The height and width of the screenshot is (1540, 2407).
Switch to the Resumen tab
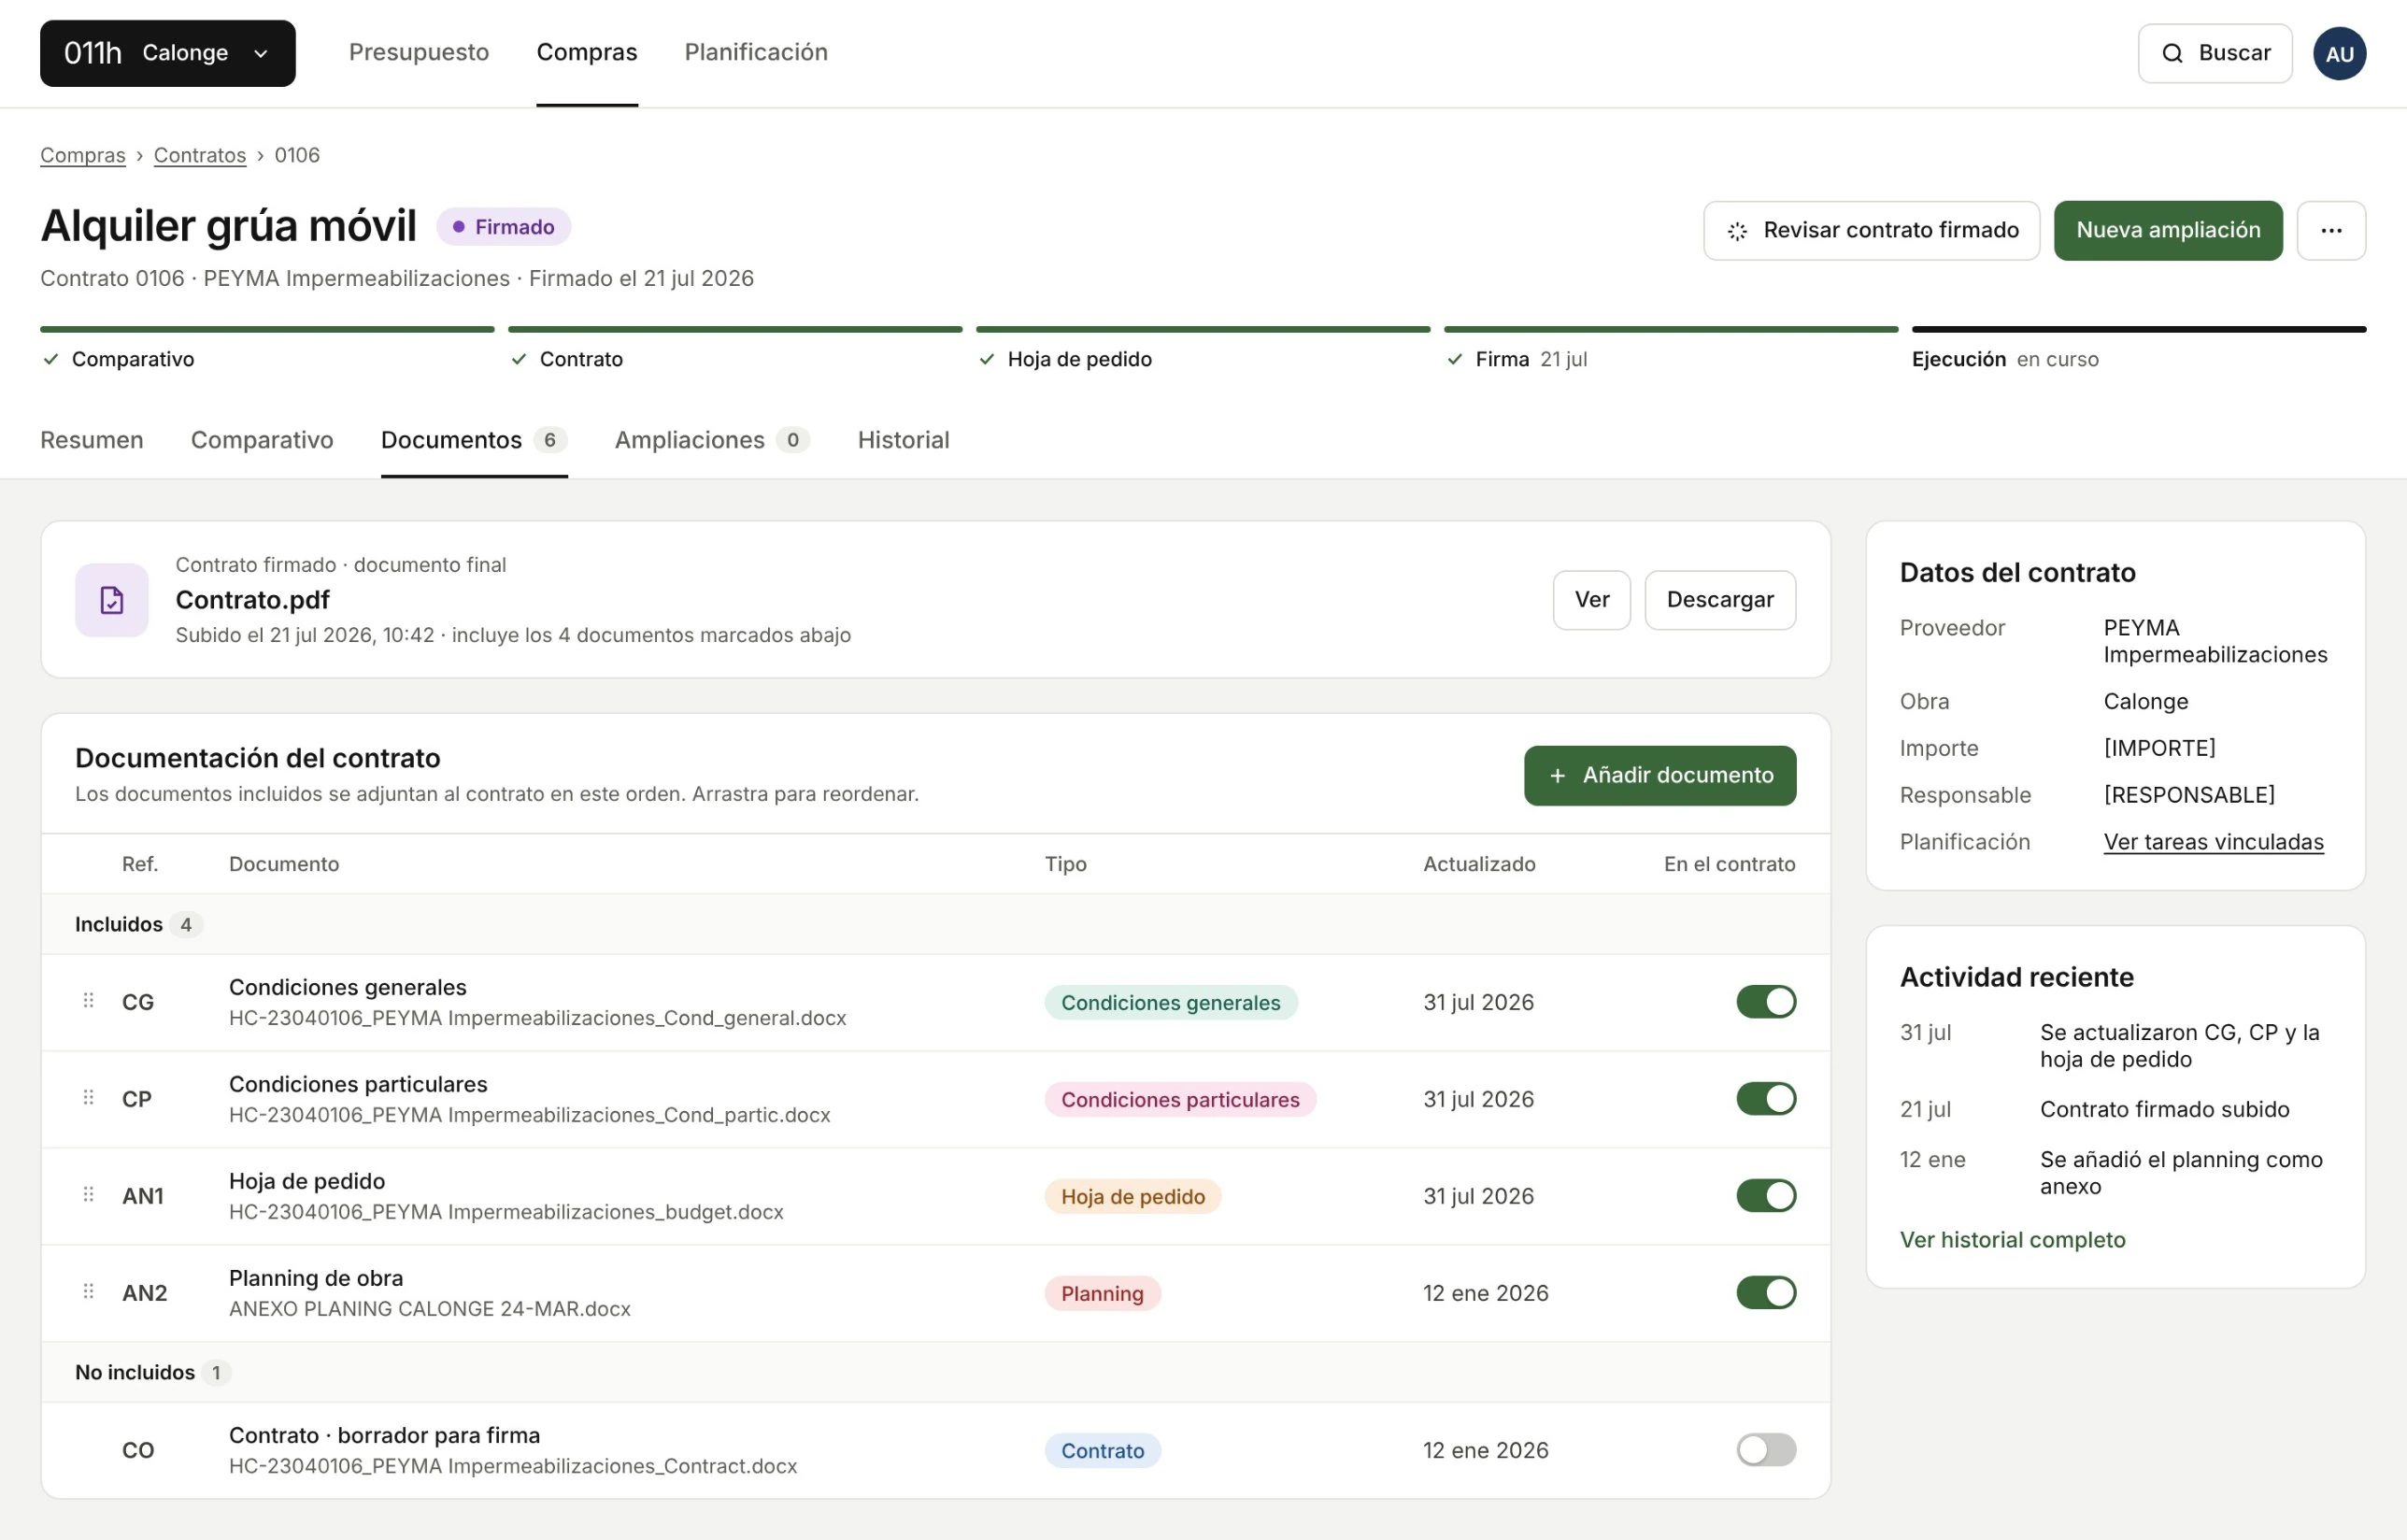pyautogui.click(x=92, y=440)
